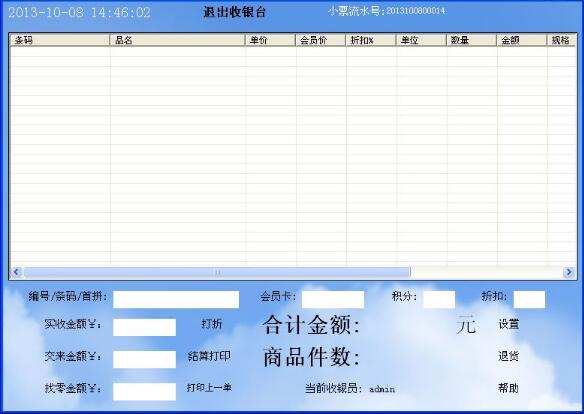The width and height of the screenshot is (584, 414).
Task: Open the 帮助 help option
Action: (509, 388)
